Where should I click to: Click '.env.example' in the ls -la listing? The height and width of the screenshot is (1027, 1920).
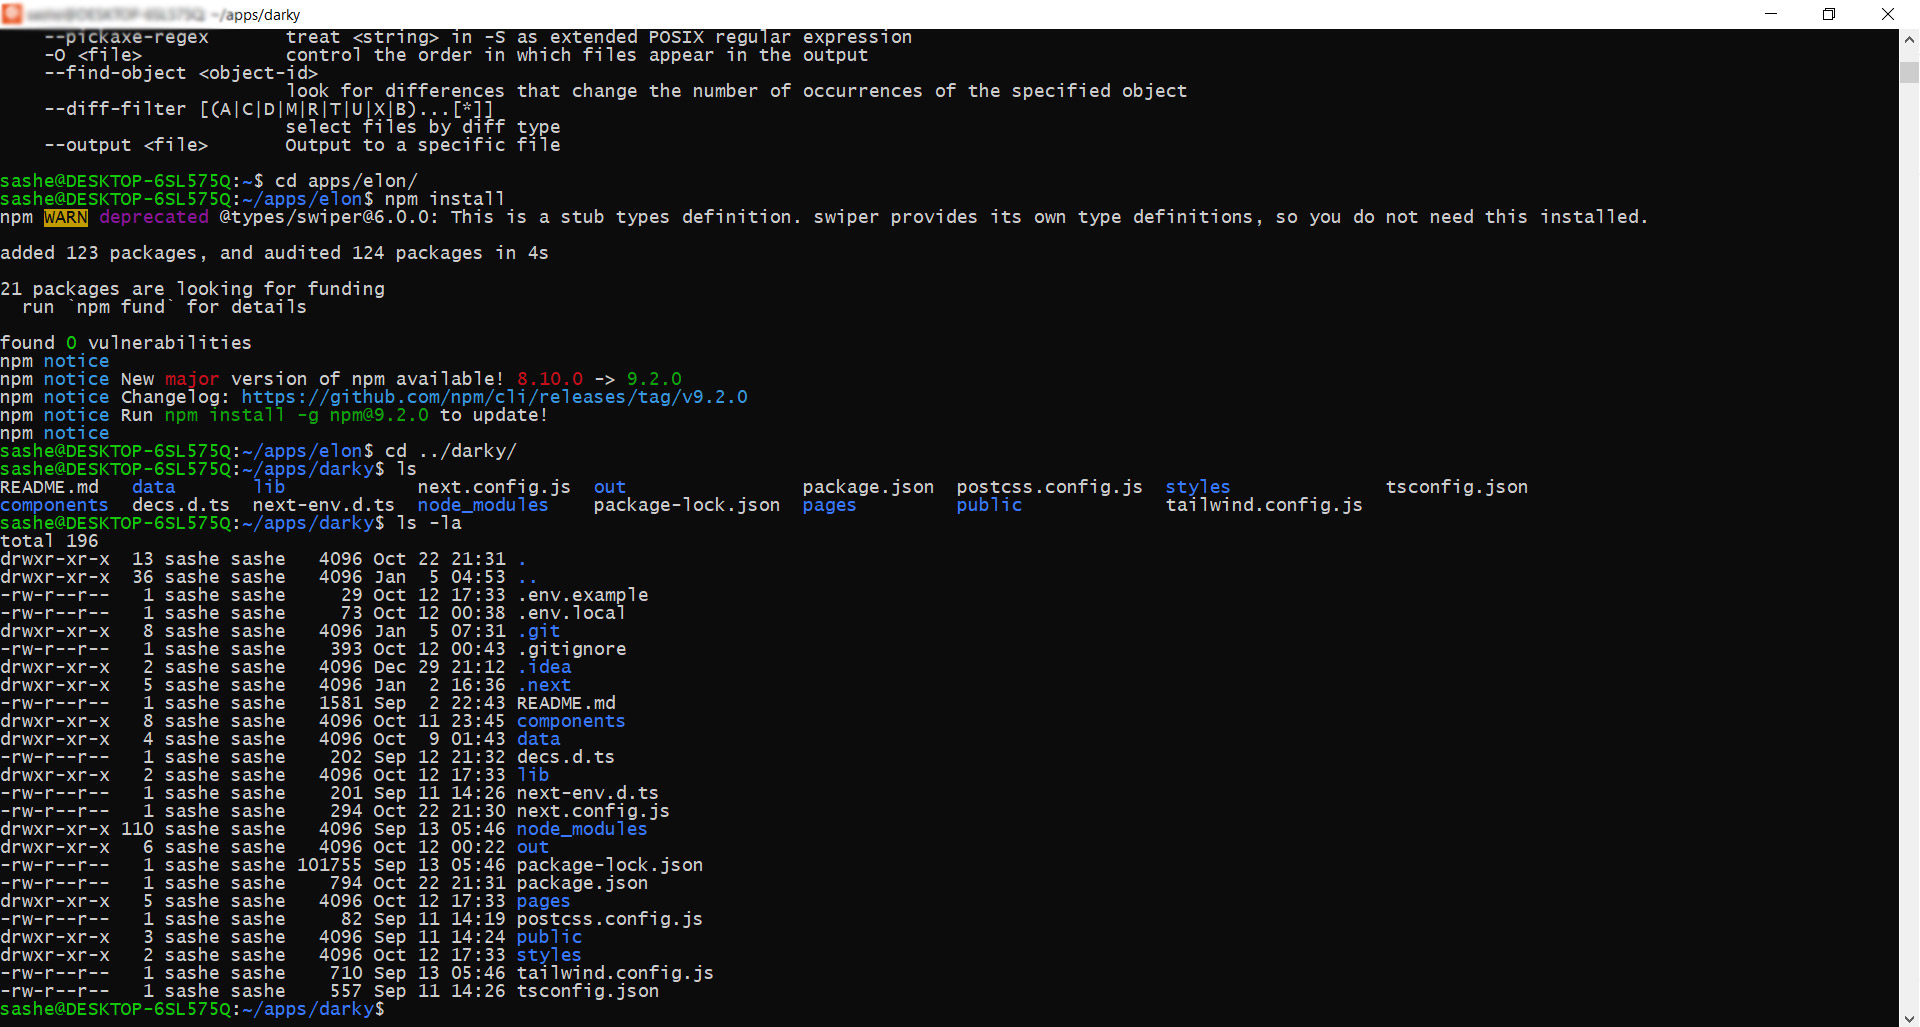pos(582,595)
